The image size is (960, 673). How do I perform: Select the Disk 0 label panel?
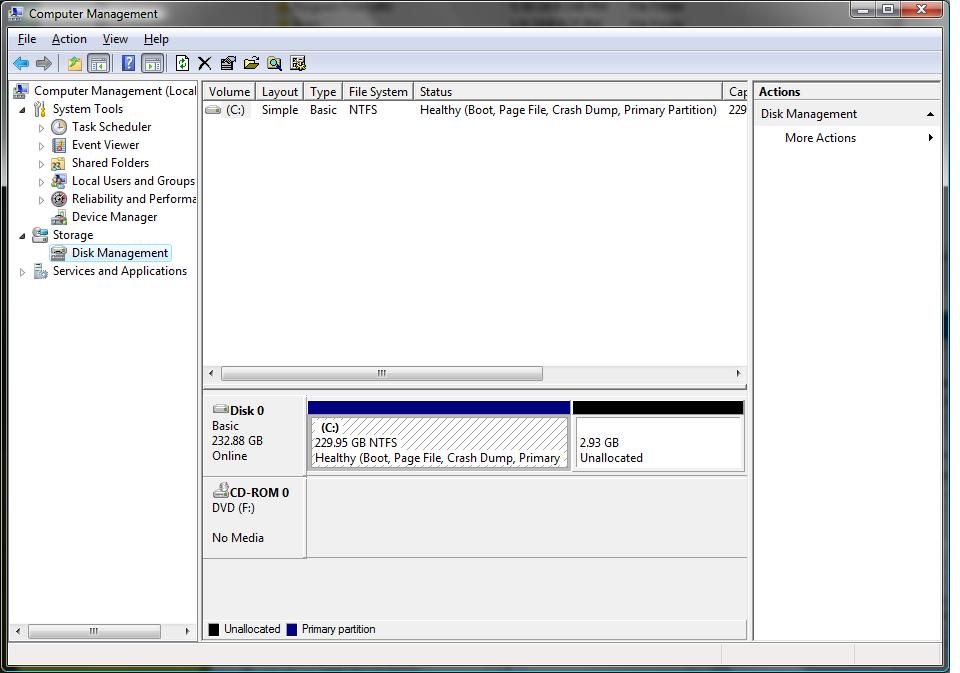[254, 434]
